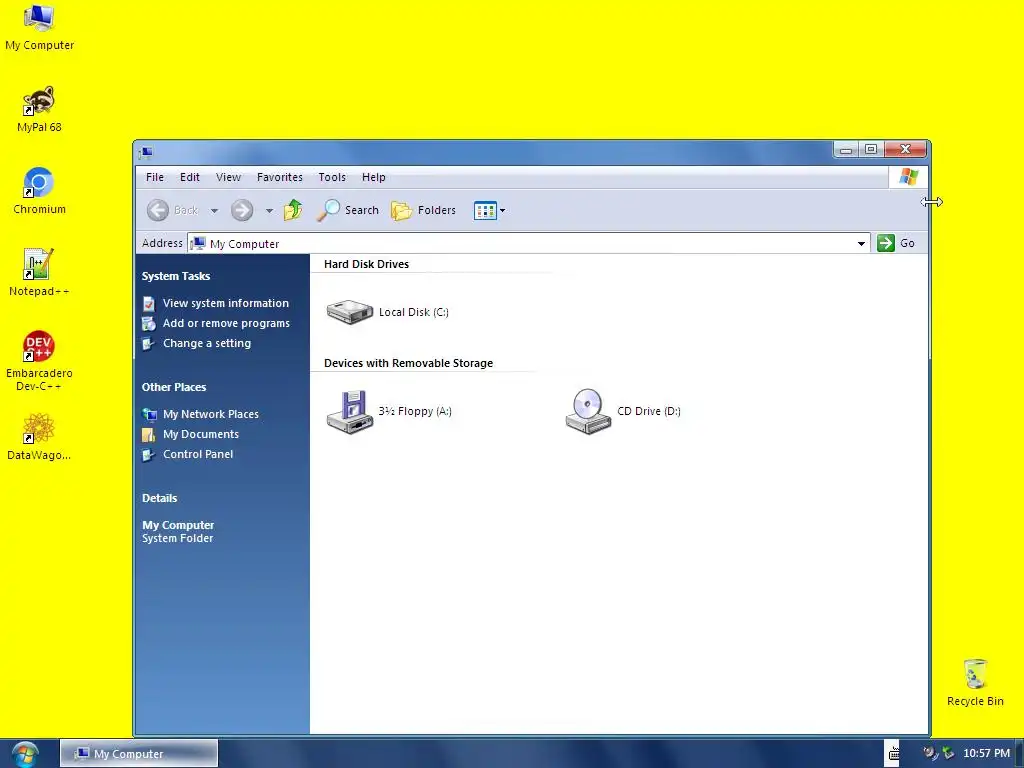Click the Address bar input field
This screenshot has height=768, width=1024.
(529, 244)
